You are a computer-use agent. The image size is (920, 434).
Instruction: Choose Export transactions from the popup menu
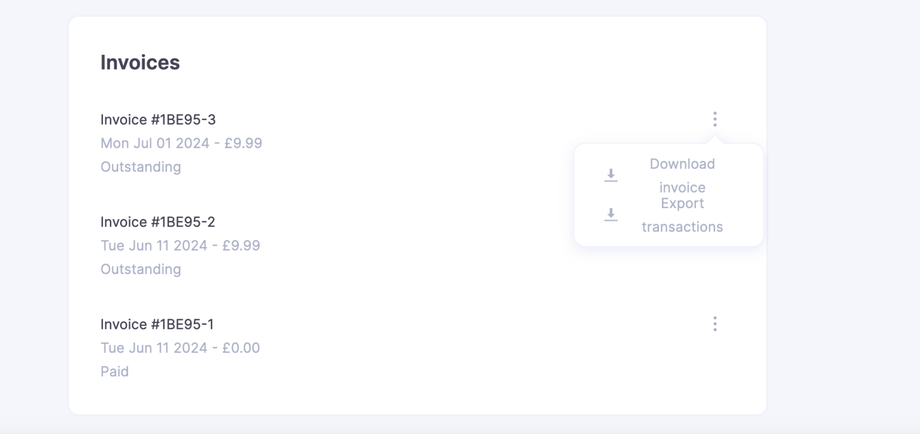(682, 215)
